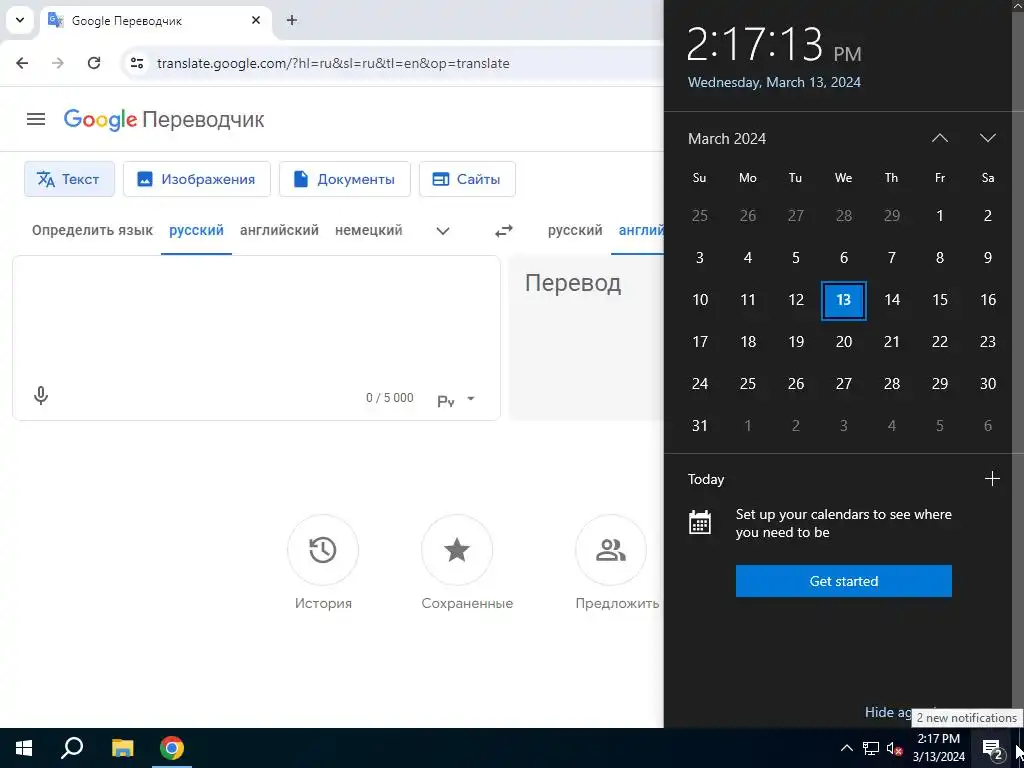
Task: Click Wednesday, March 13, 2024 date link
Action: click(774, 82)
